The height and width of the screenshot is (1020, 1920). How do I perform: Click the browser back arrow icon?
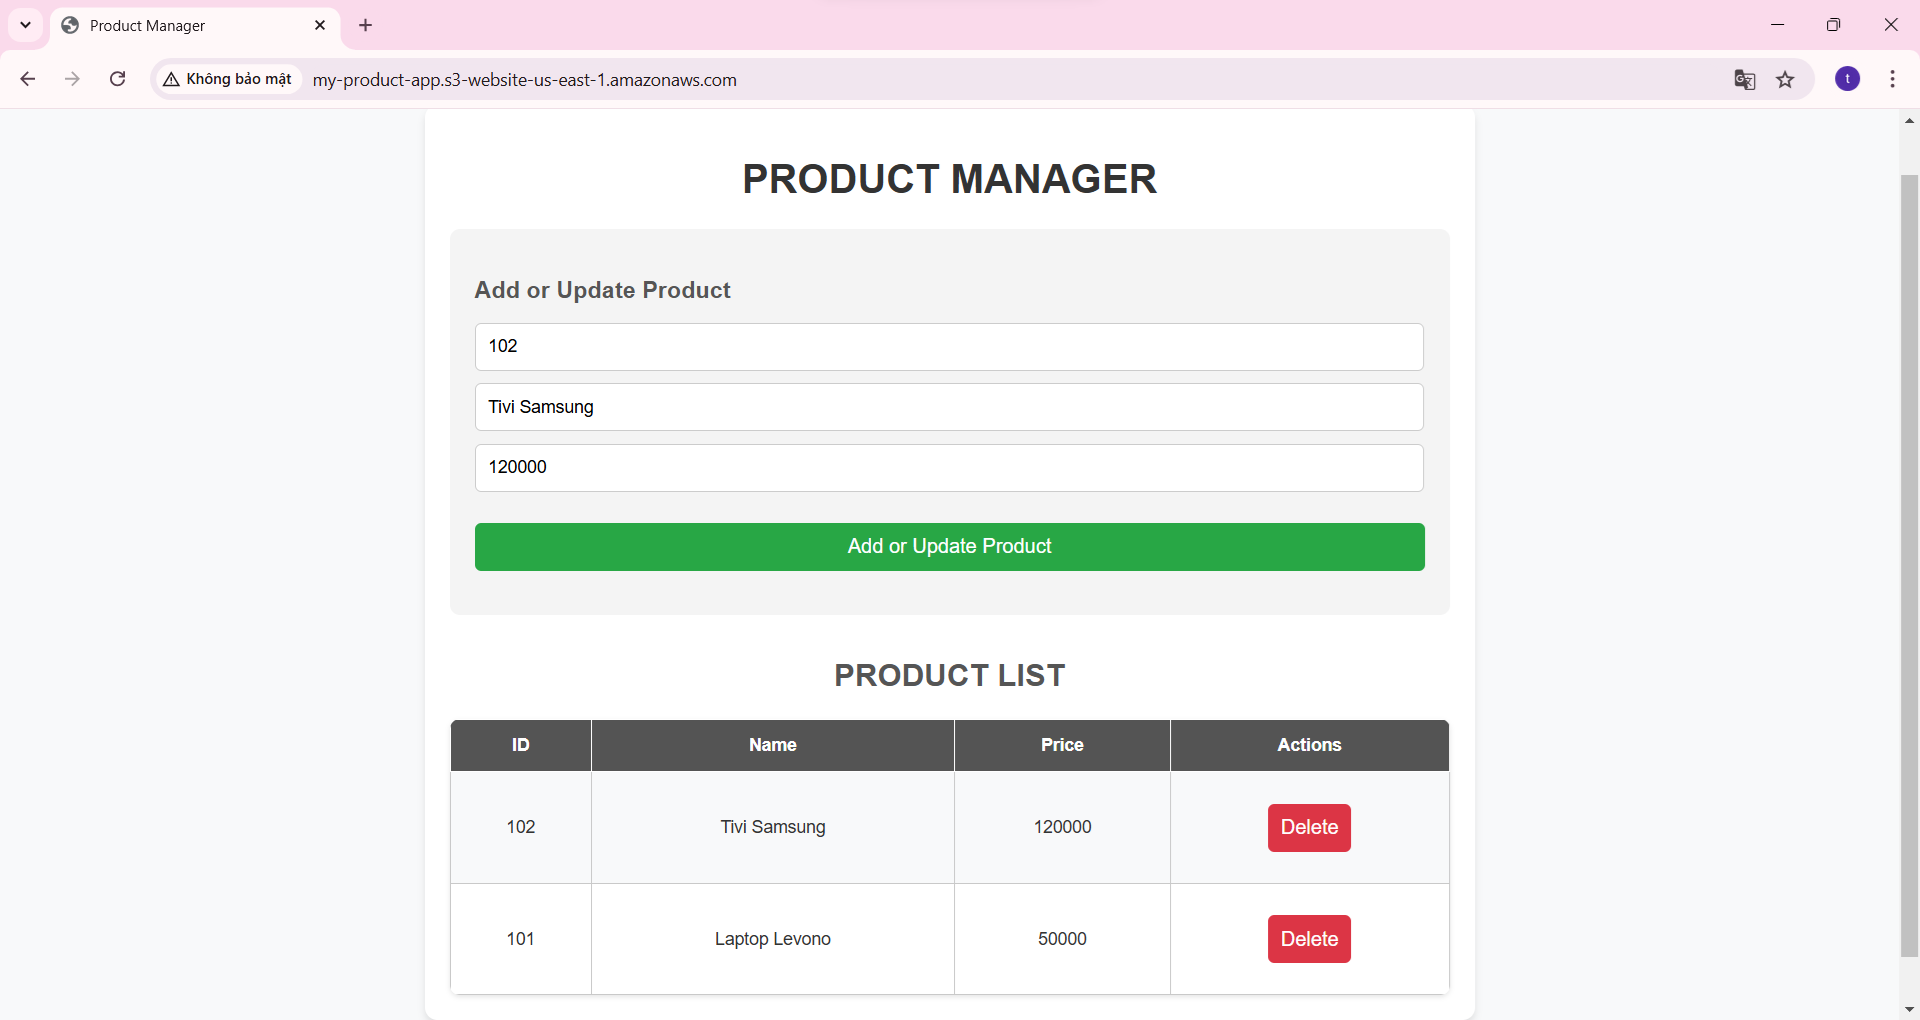coord(28,79)
